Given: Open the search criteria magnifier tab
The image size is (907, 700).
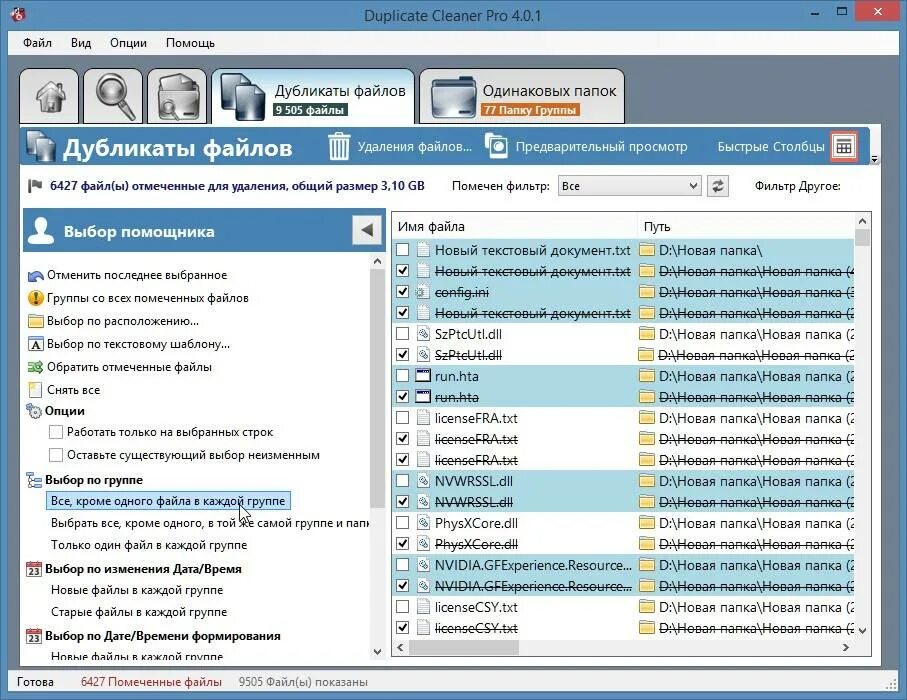Looking at the screenshot, I should click(x=113, y=96).
